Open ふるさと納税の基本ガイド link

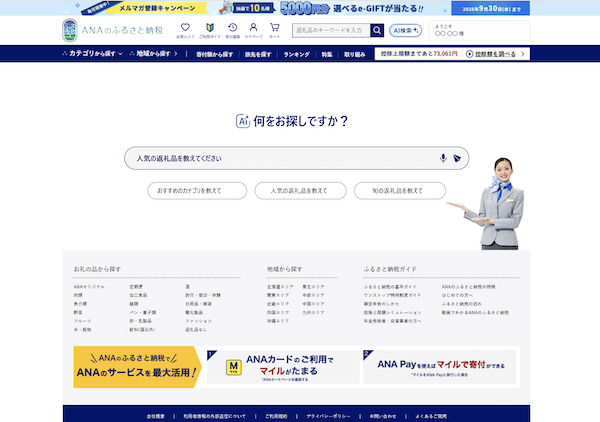point(390,287)
